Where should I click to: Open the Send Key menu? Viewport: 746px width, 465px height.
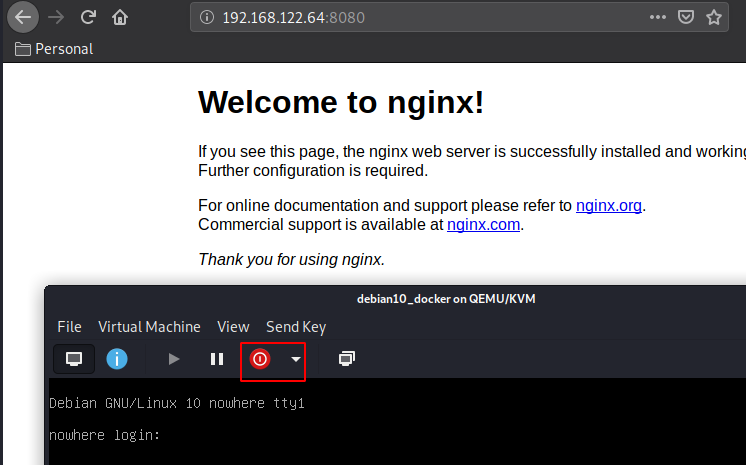(x=296, y=327)
